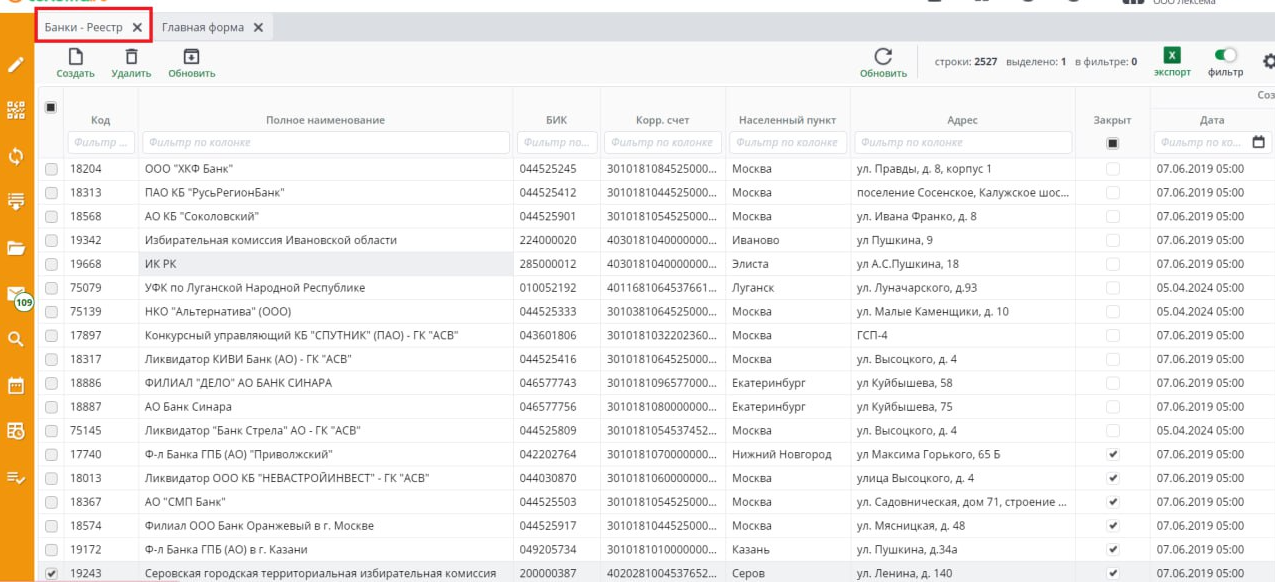This screenshot has height=582, width=1275.
Task: Toggle the select-all checkbox in table header
Action: click(51, 107)
